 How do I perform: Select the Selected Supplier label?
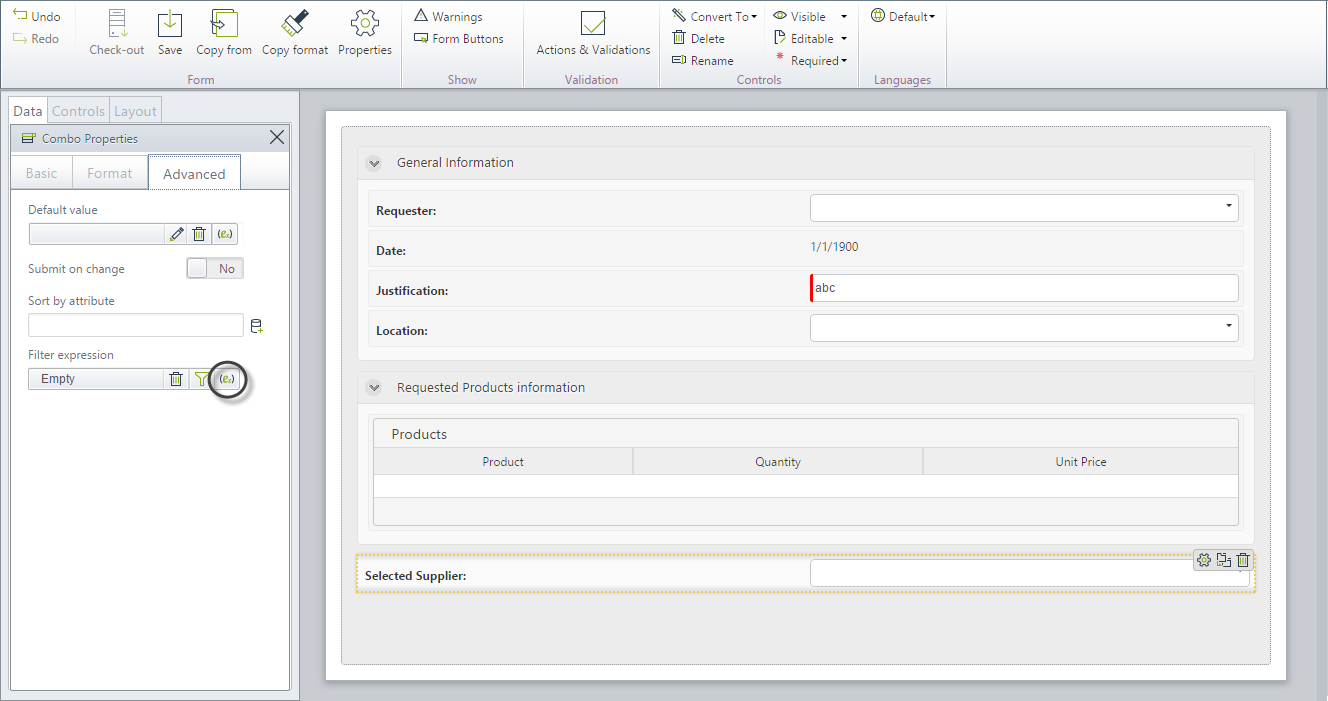coord(415,576)
